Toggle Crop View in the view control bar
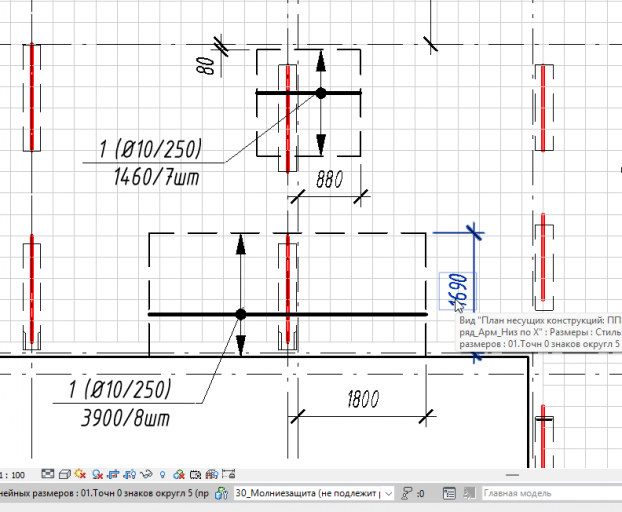 pos(113,474)
